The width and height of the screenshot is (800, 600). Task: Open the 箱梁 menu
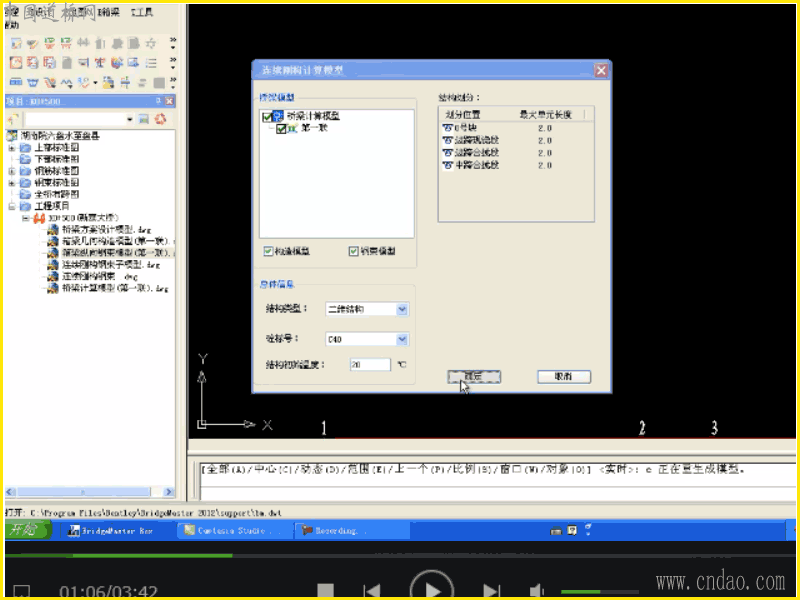point(108,12)
